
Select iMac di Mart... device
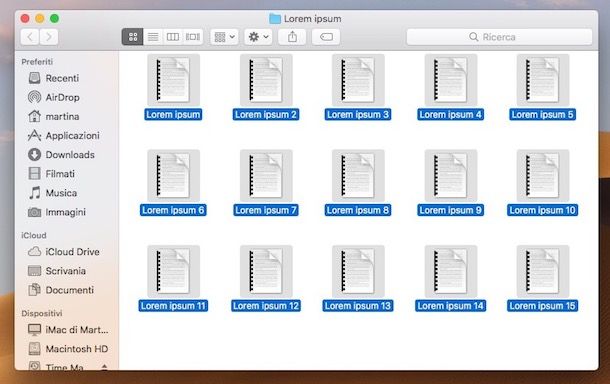68,330
